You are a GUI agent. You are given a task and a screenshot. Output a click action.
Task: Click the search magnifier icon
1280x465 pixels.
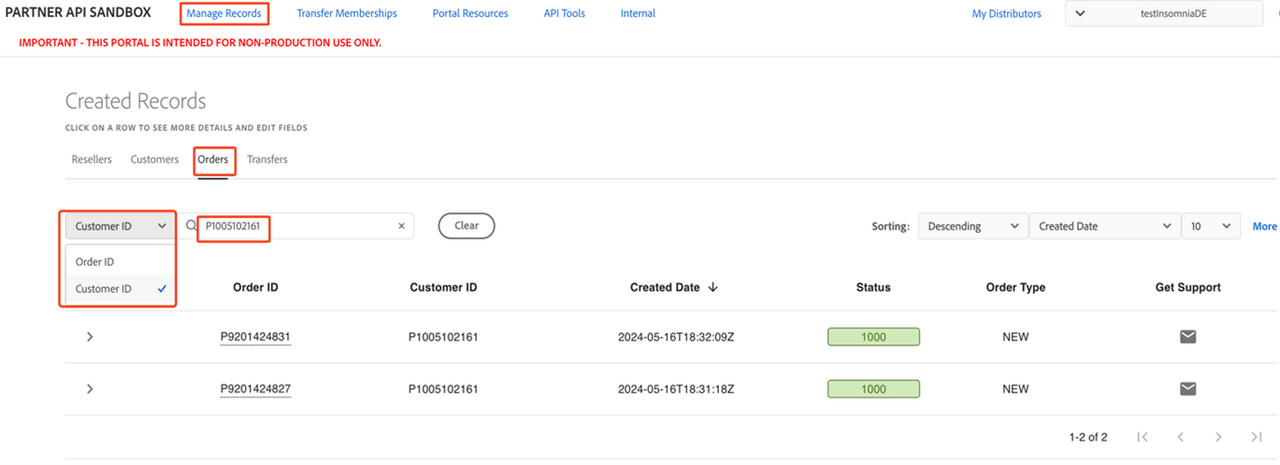coord(191,226)
